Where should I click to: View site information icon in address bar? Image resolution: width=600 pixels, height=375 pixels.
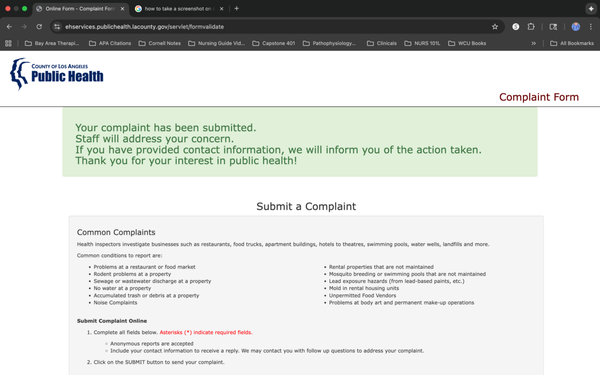[57, 27]
